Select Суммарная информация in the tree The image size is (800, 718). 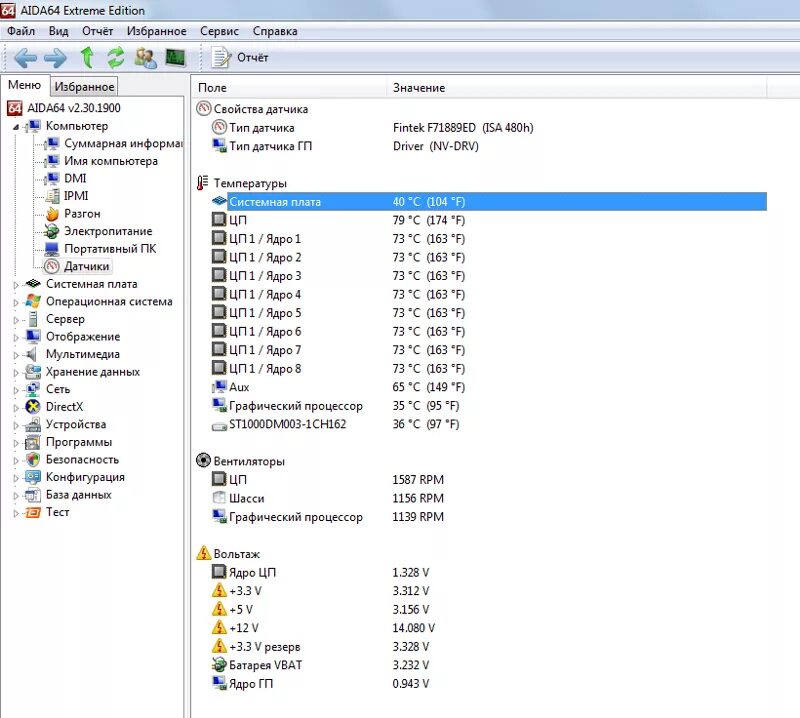123,143
